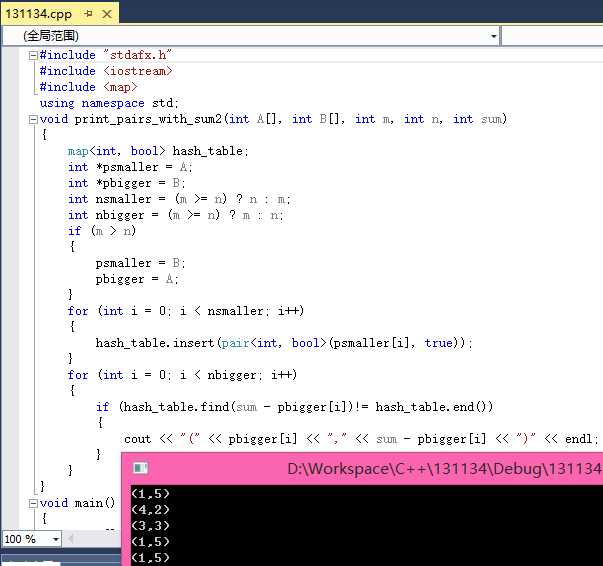
Task: Click on #include <iostream> line
Action: 106,71
